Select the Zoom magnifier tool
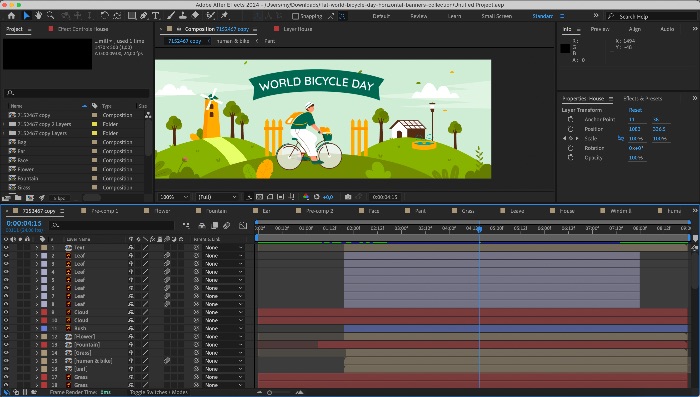 50,16
